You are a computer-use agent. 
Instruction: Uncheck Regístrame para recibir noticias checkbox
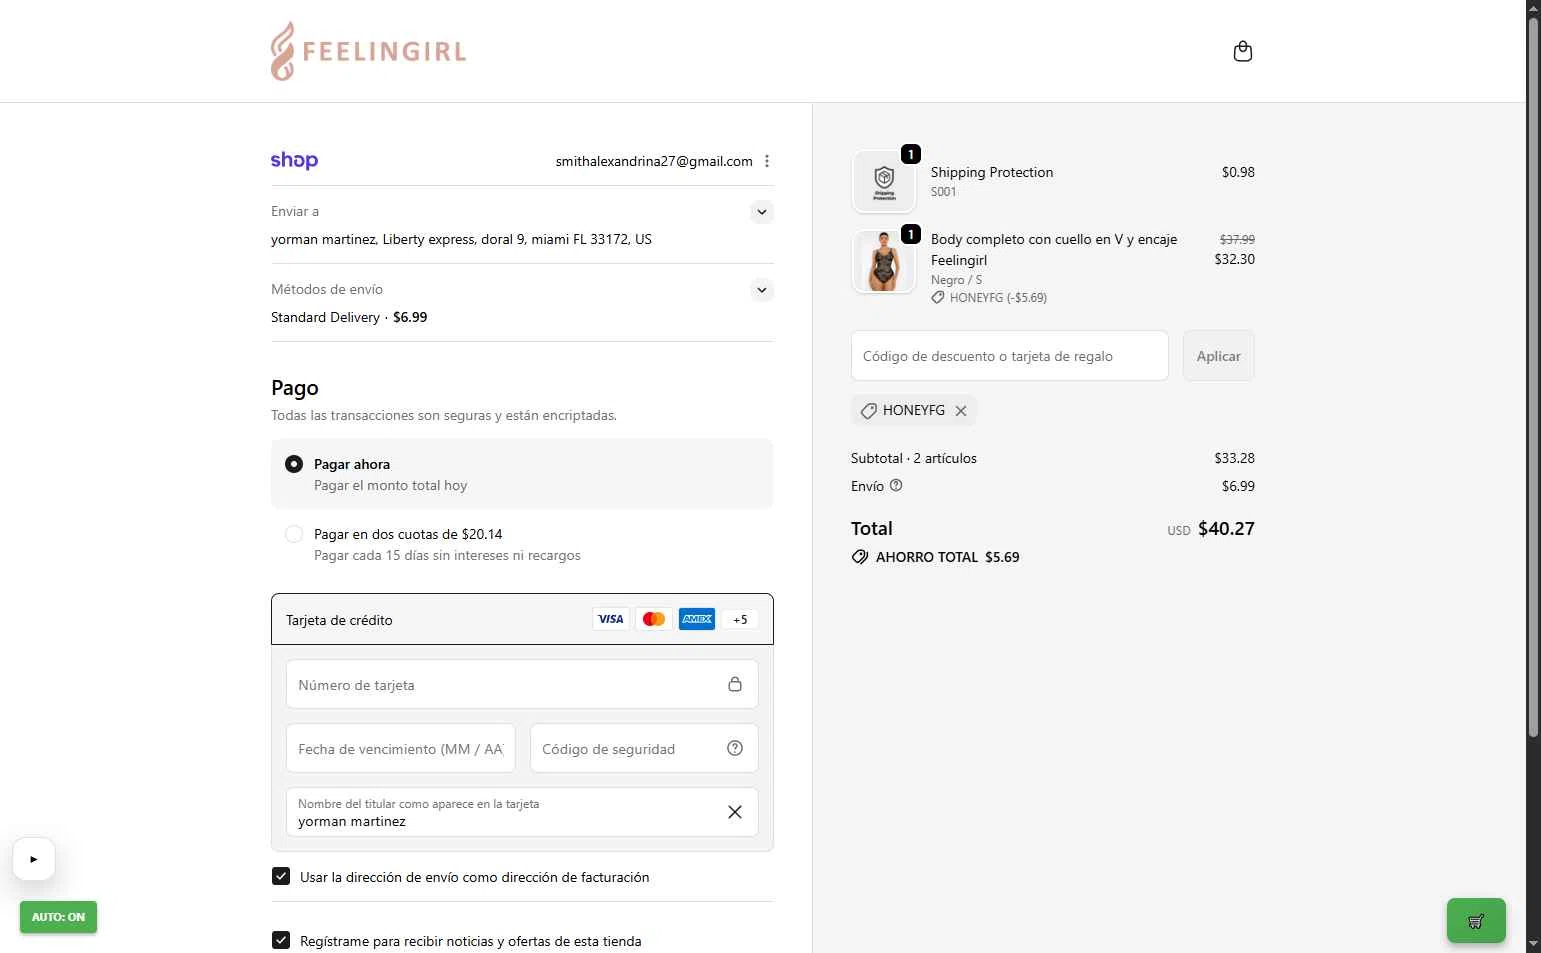click(281, 940)
